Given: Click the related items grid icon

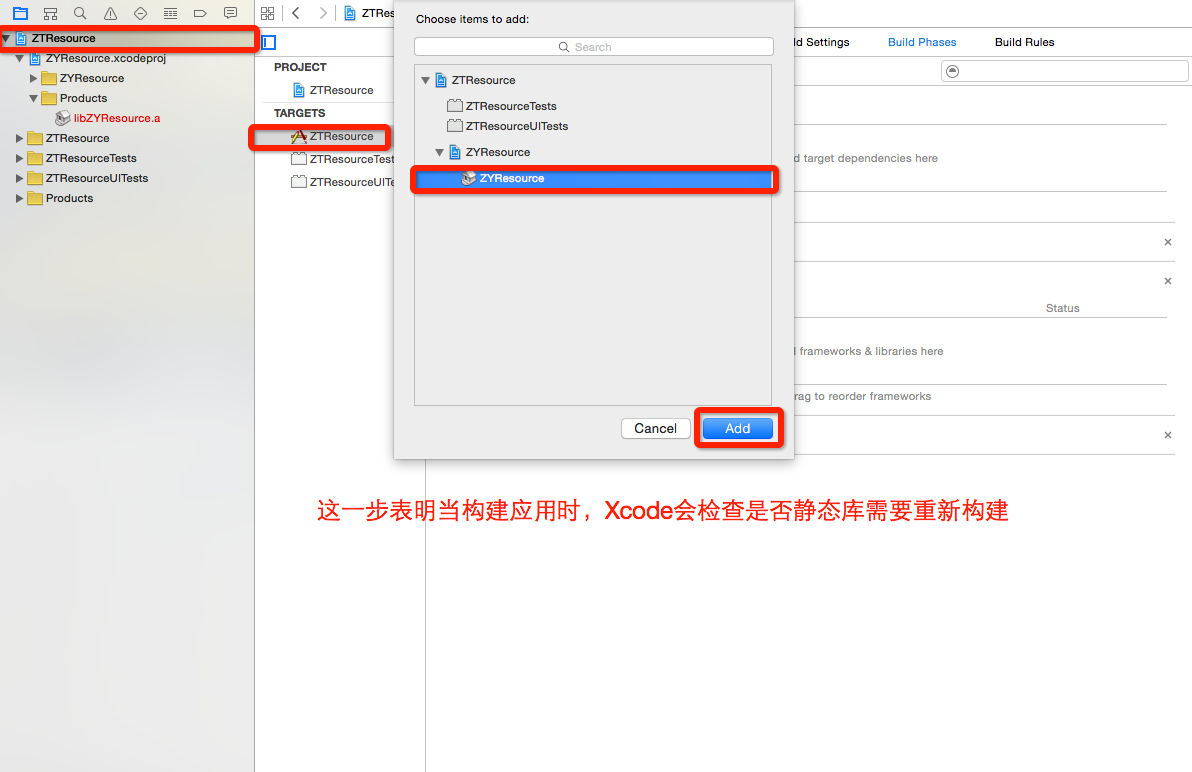Looking at the screenshot, I should (x=268, y=13).
